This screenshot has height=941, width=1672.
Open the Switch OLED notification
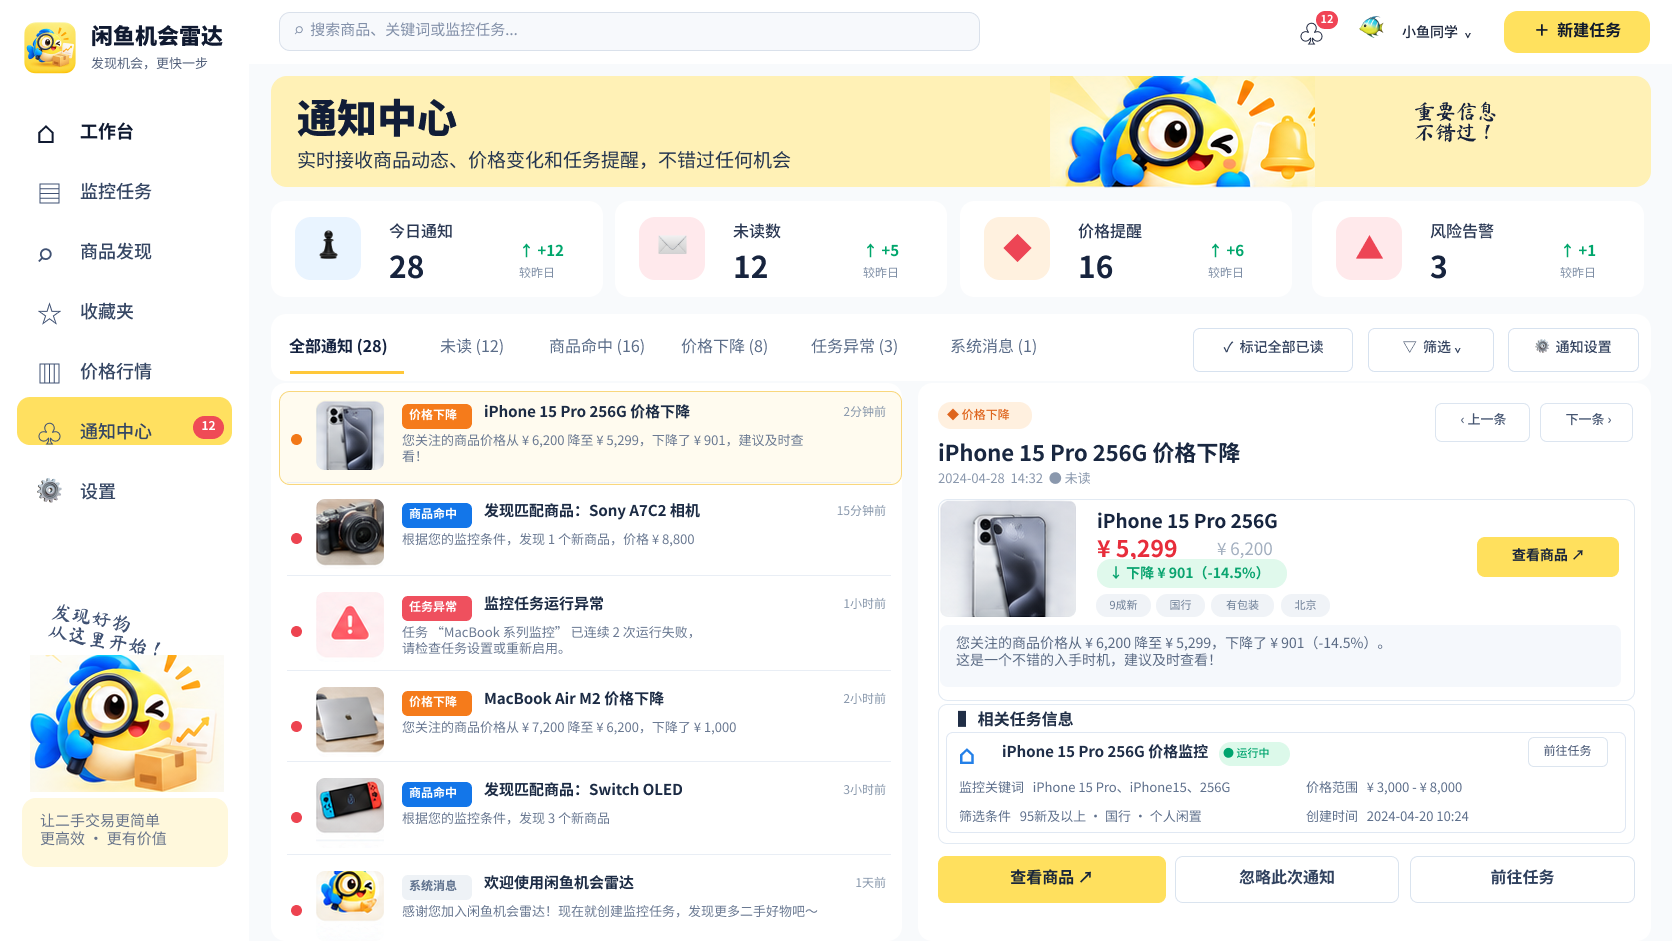tap(590, 807)
